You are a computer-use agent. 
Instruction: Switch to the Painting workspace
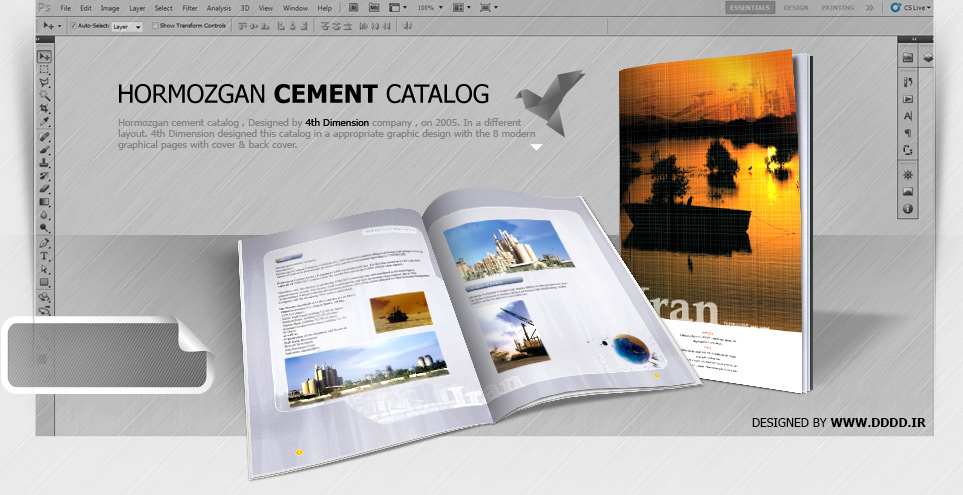(838, 8)
